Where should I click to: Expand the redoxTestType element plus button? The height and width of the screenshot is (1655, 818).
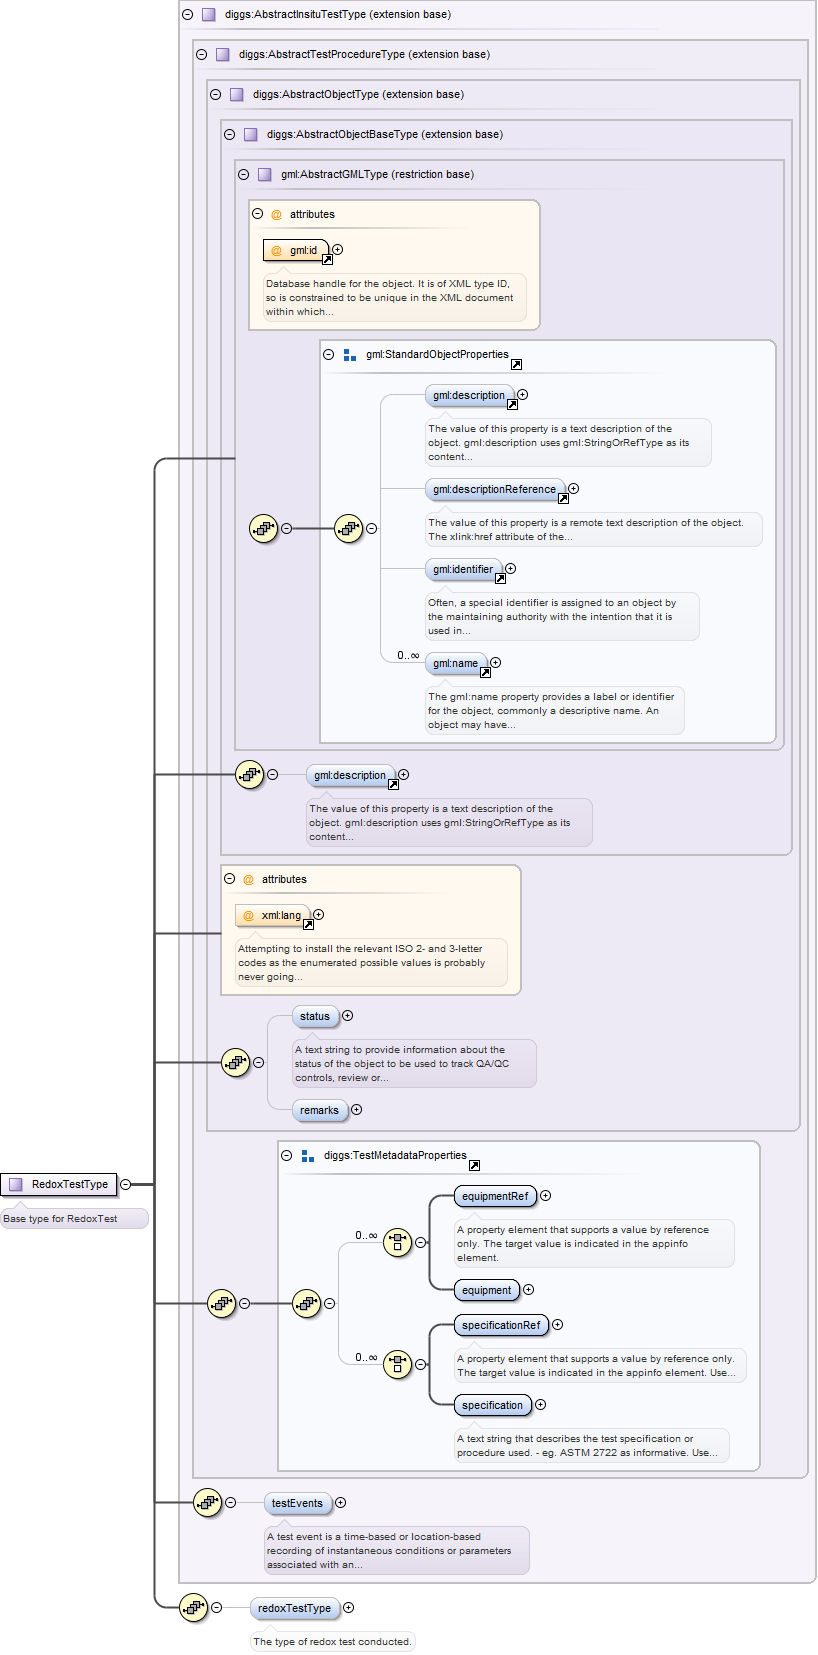tap(349, 1607)
